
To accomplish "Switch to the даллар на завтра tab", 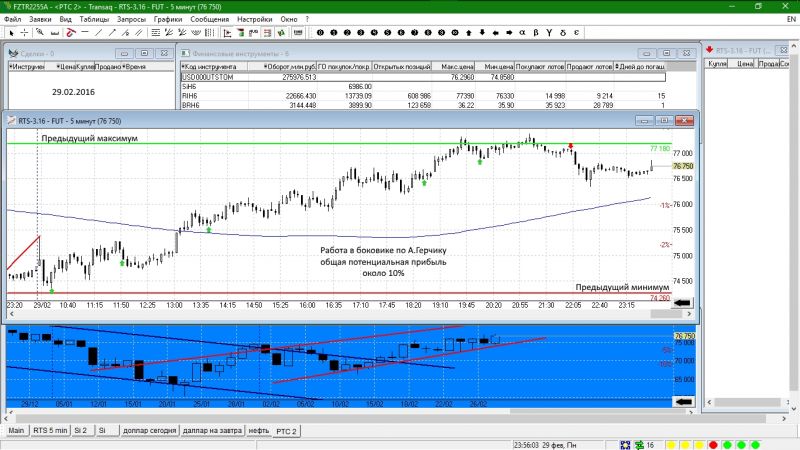I will click(x=212, y=430).
